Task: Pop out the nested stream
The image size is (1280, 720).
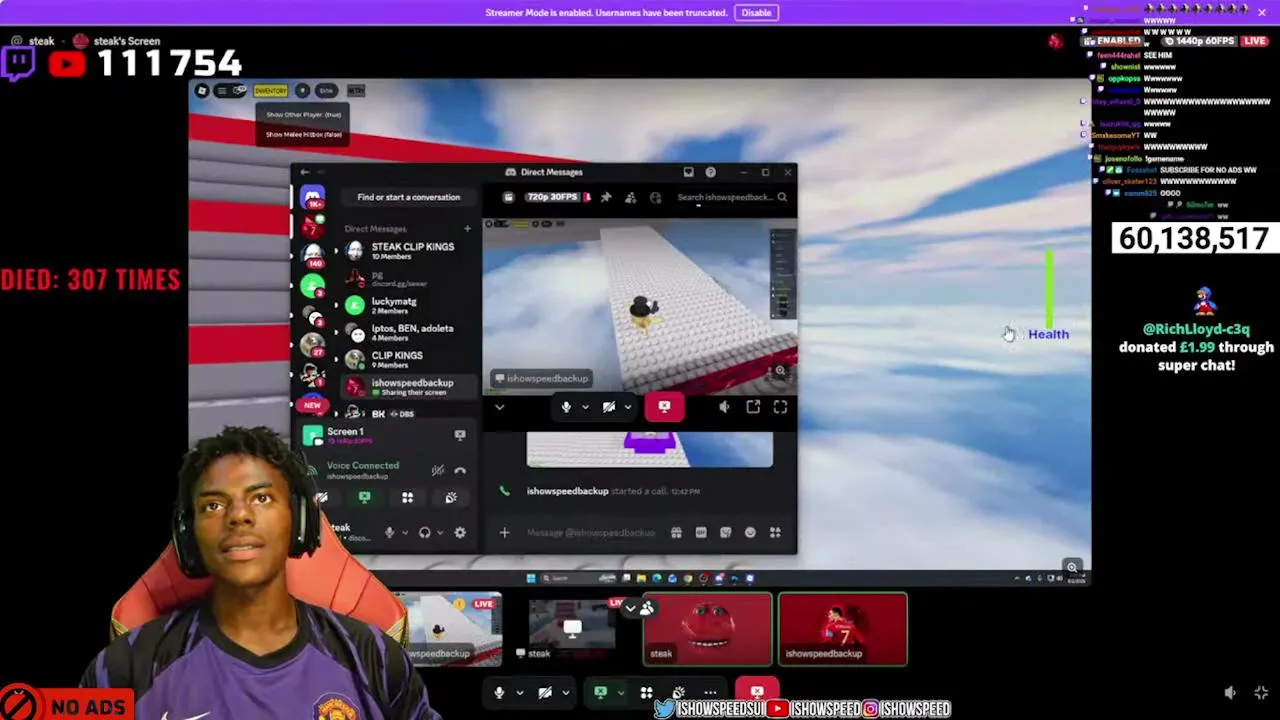Action: 753,407
